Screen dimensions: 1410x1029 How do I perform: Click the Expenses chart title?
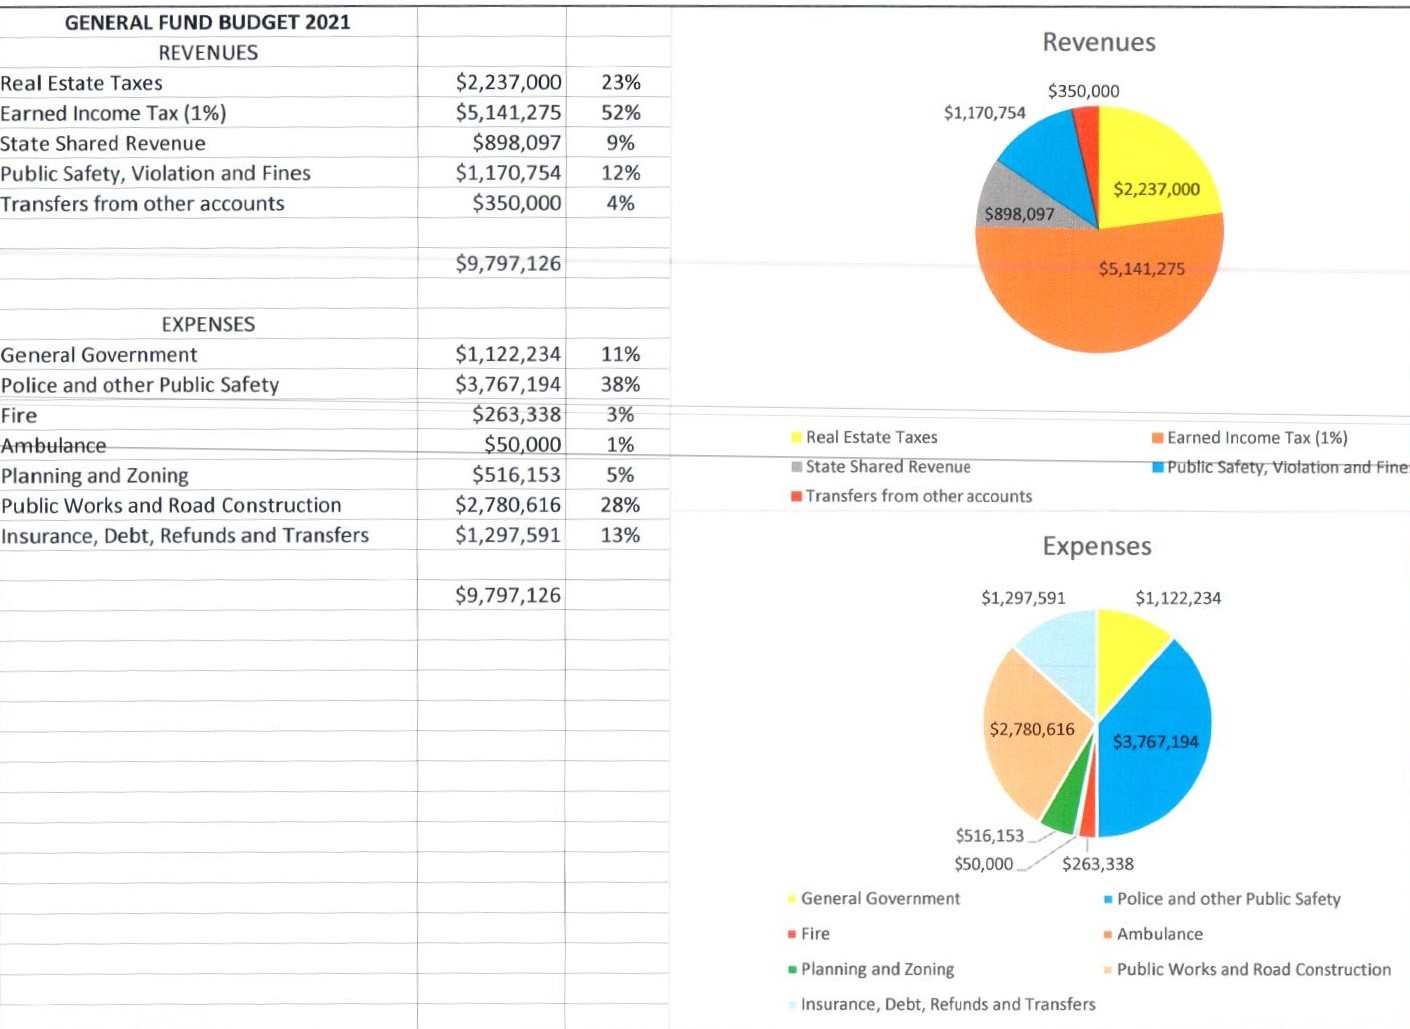(x=1097, y=546)
